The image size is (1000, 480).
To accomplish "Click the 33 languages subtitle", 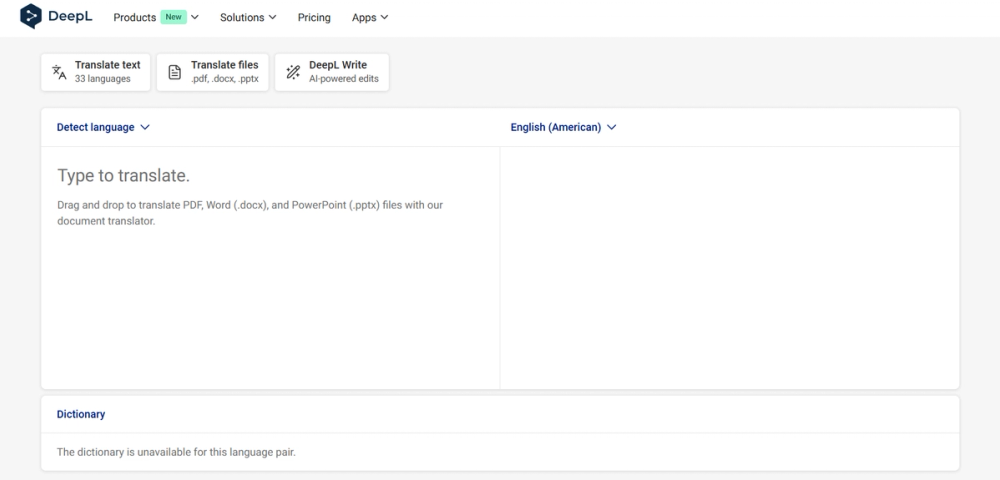I will click(x=103, y=79).
